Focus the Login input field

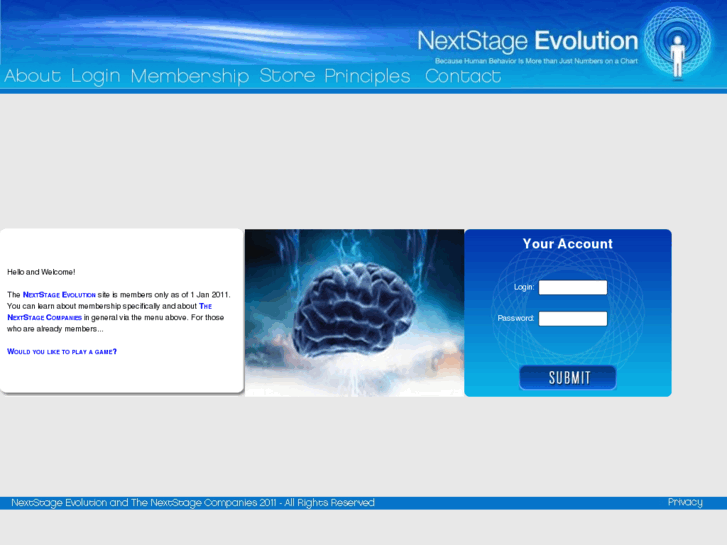573,288
